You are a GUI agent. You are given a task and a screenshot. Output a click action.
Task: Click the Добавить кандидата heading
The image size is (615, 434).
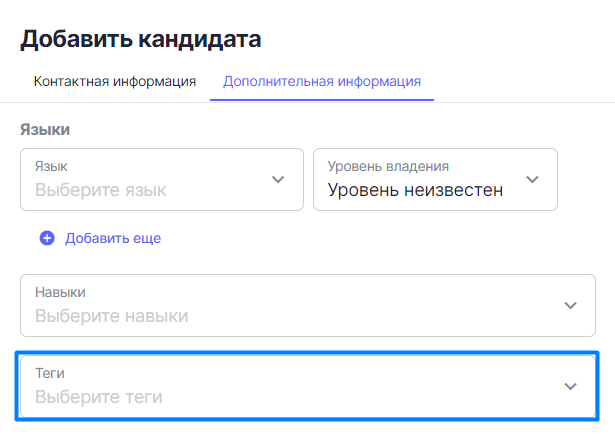[x=141, y=40]
